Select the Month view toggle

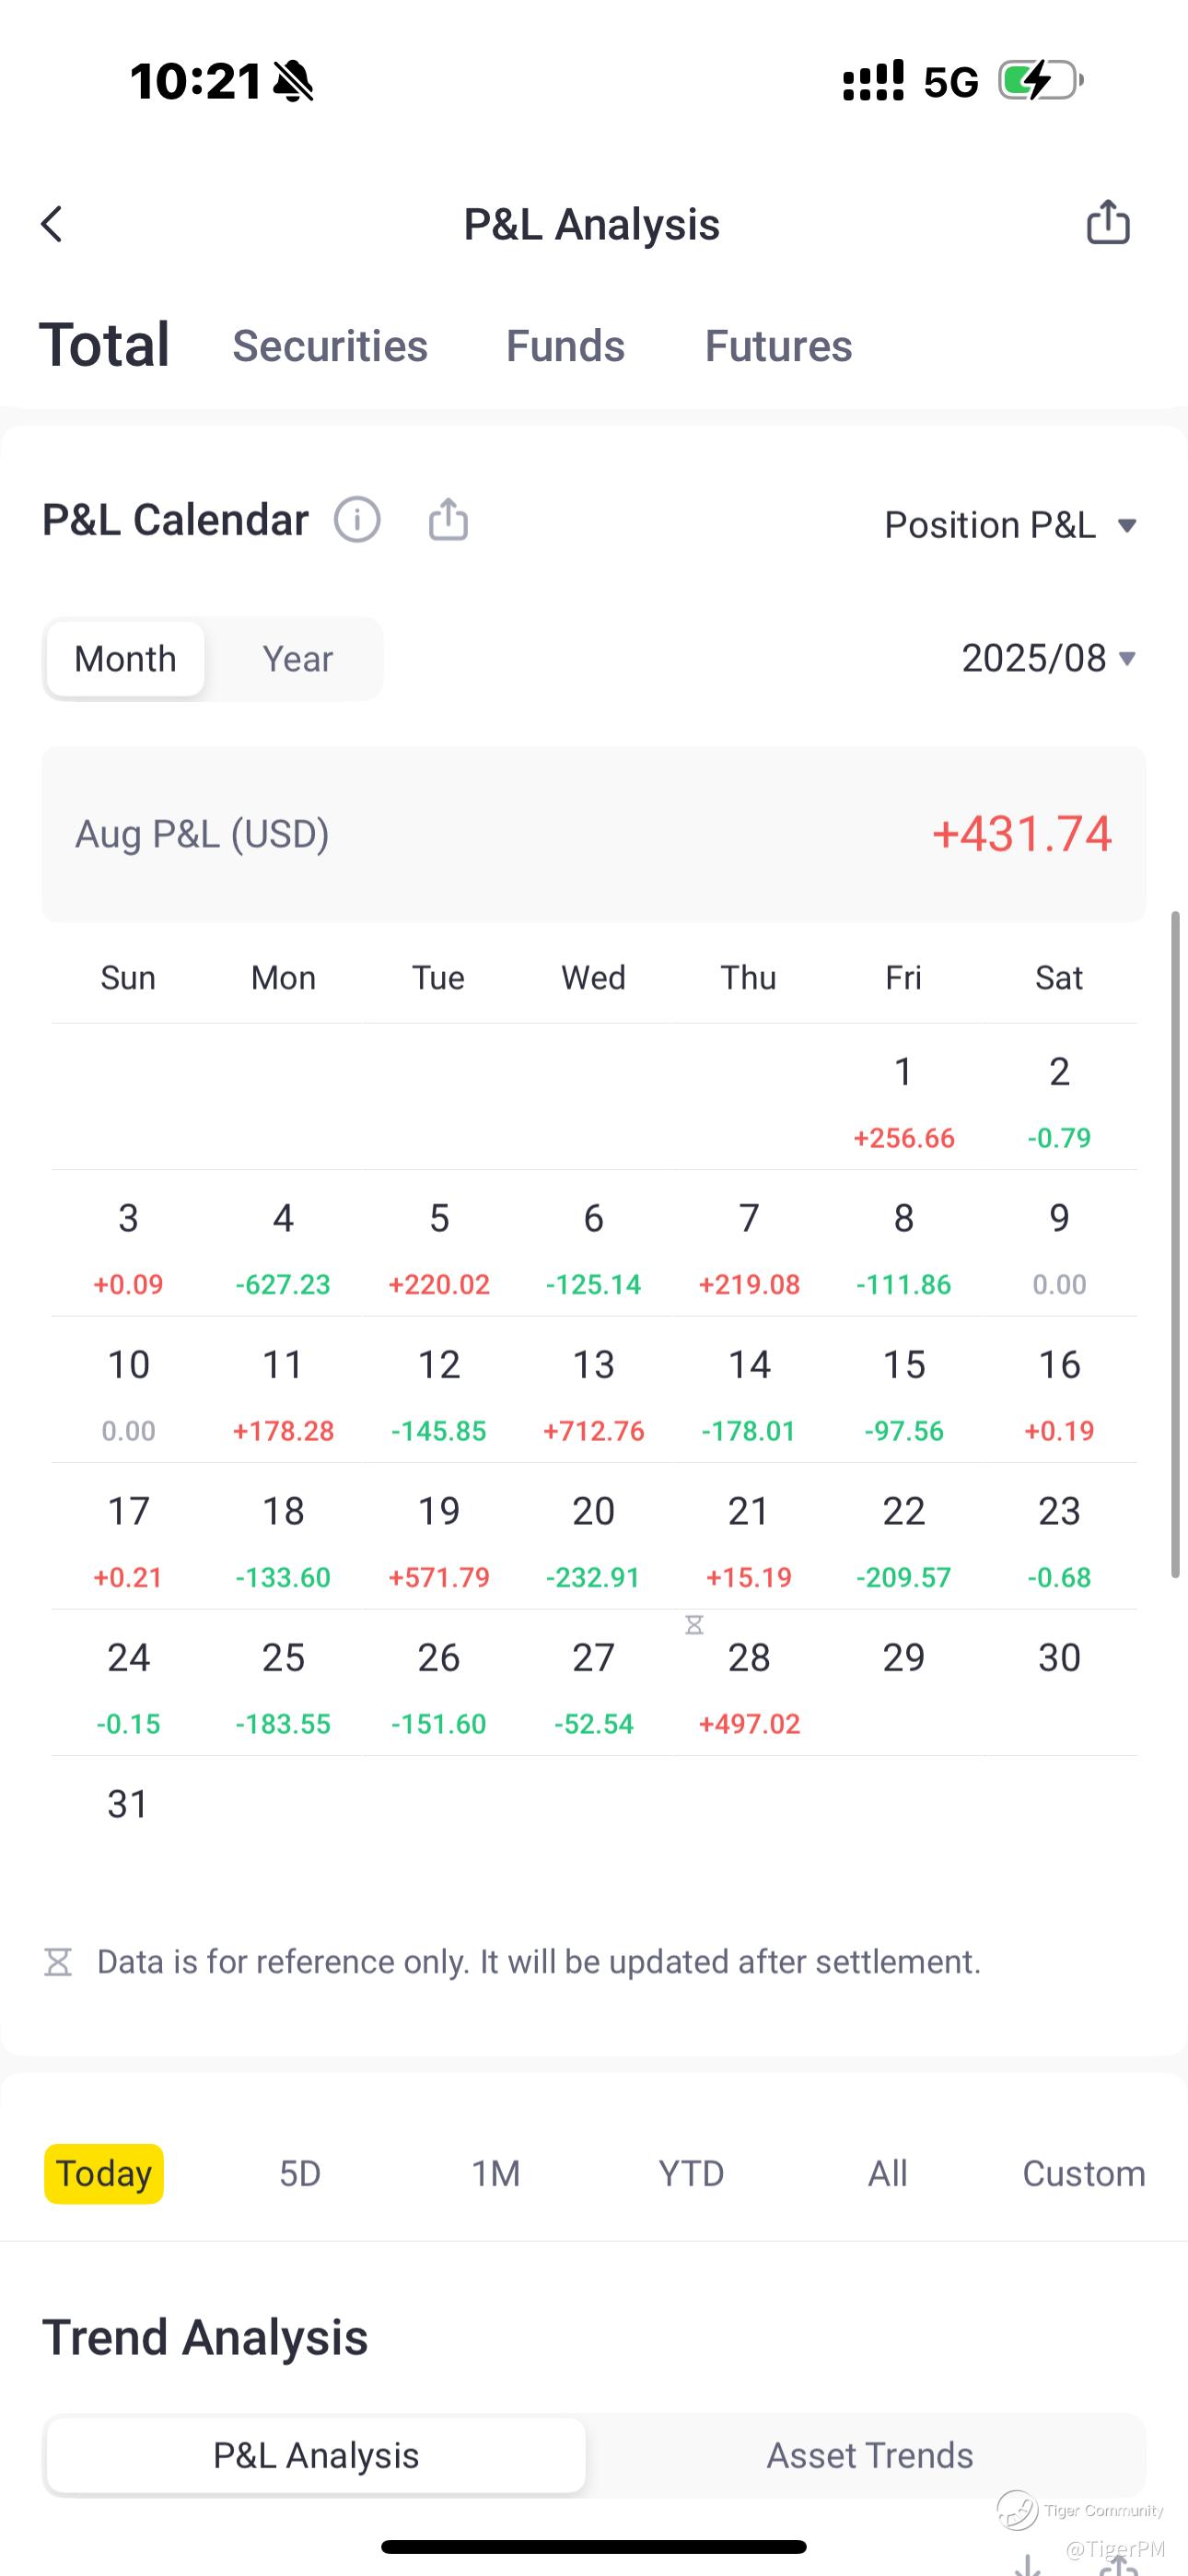[x=125, y=659]
